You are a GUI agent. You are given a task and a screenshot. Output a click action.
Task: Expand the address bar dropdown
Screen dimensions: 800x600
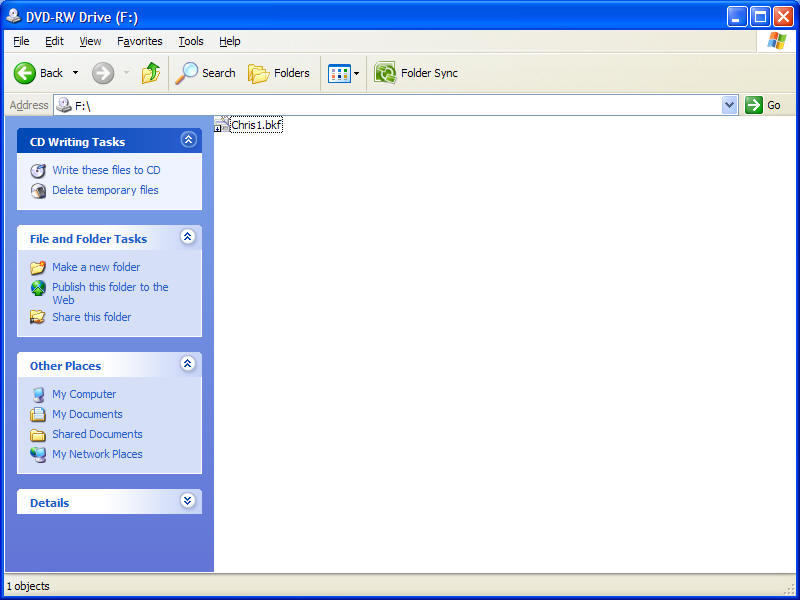pos(729,105)
